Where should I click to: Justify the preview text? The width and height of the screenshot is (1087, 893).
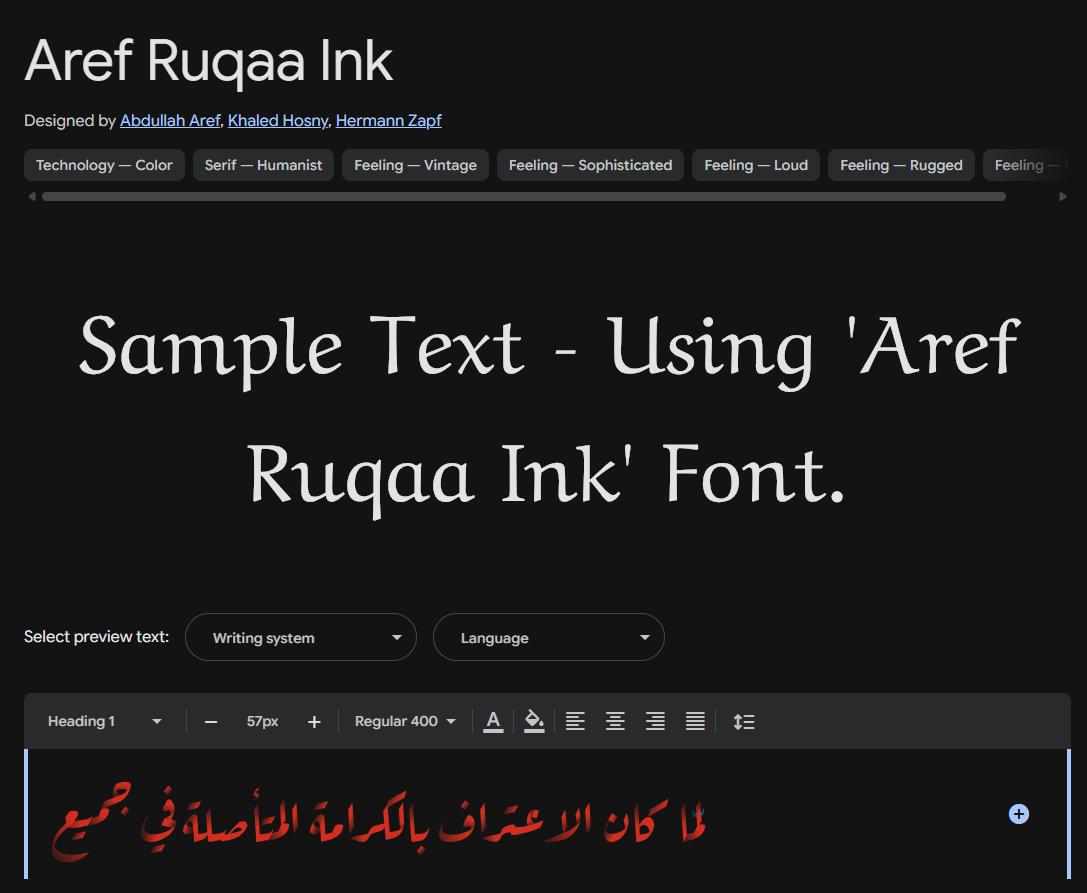[x=695, y=721]
